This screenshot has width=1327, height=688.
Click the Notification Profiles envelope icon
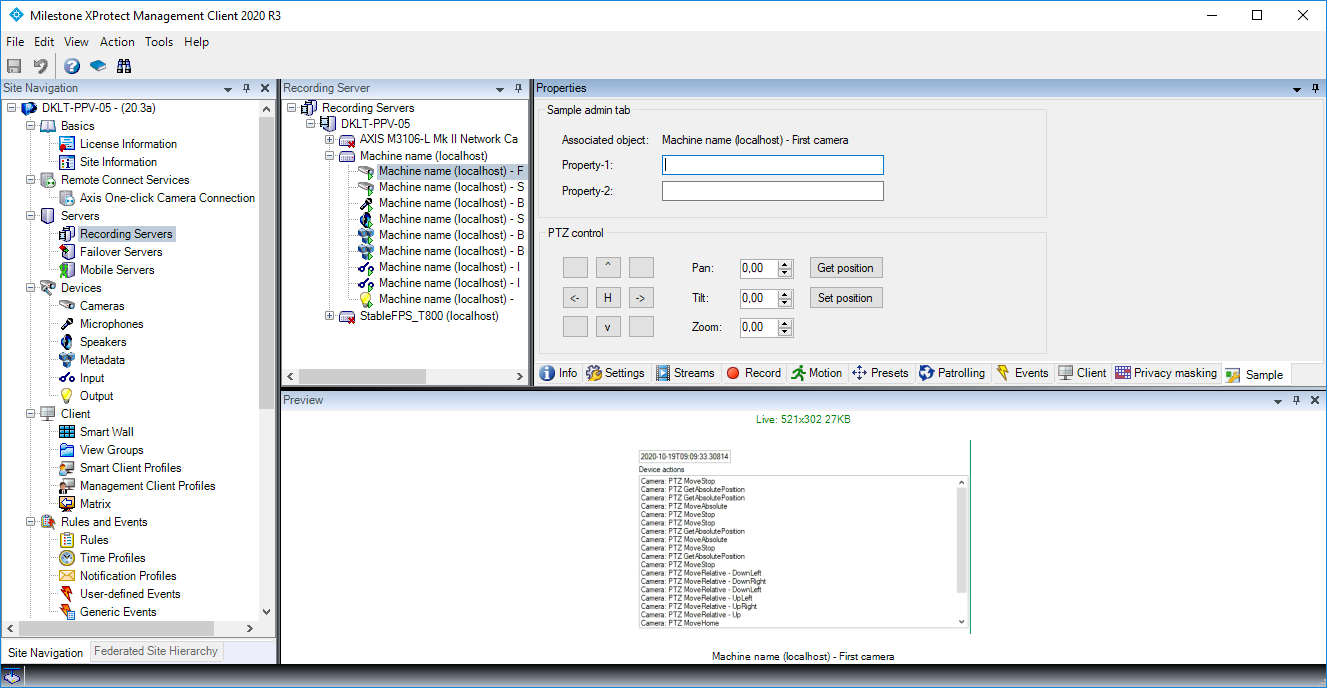click(67, 576)
